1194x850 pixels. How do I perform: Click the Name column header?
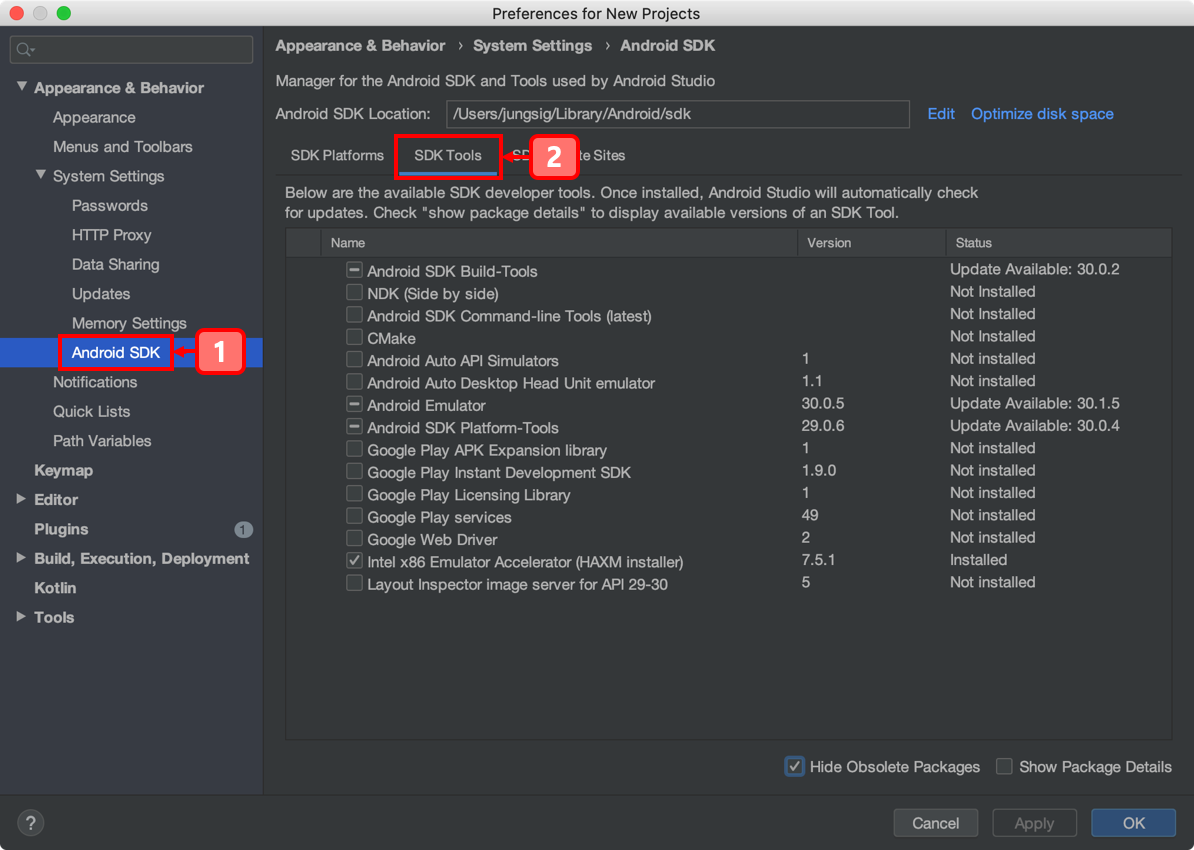(x=559, y=243)
